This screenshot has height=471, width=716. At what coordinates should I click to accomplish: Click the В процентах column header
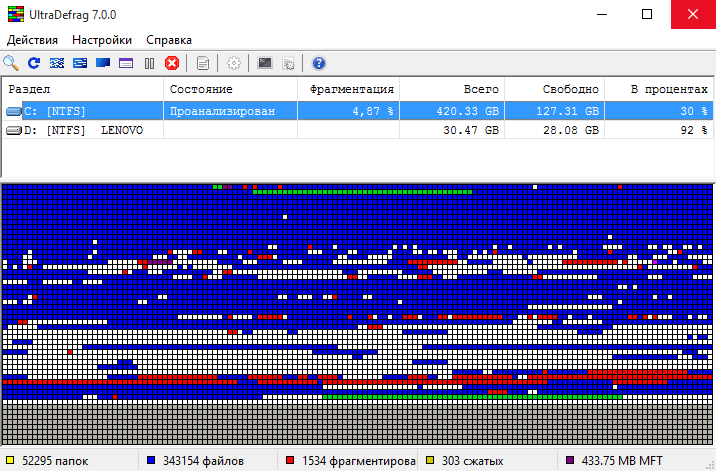(659, 89)
